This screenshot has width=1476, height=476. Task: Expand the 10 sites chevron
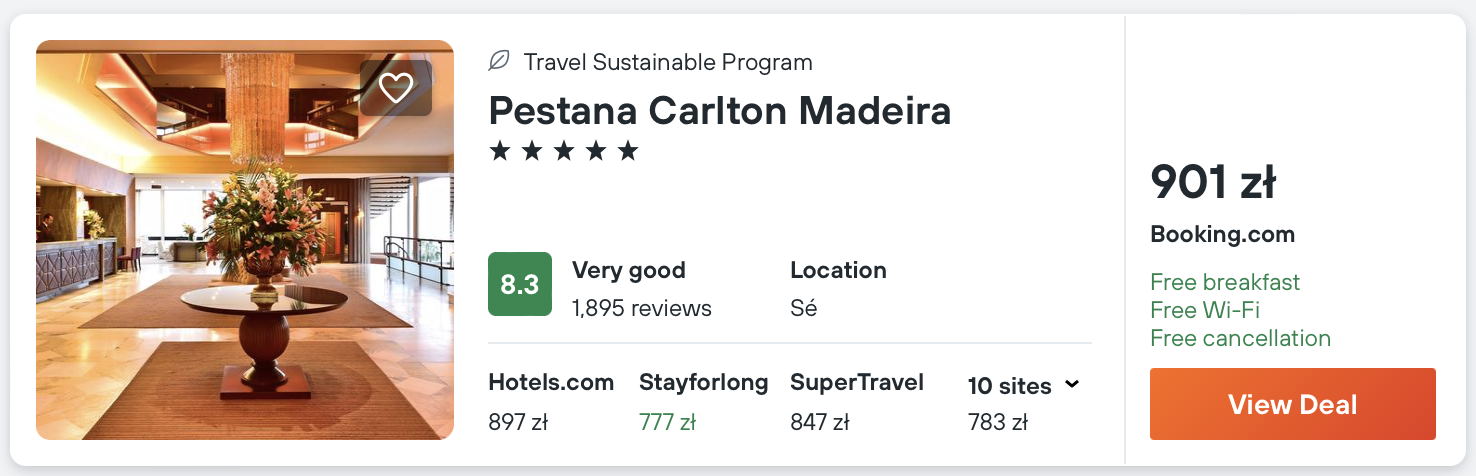1072,384
